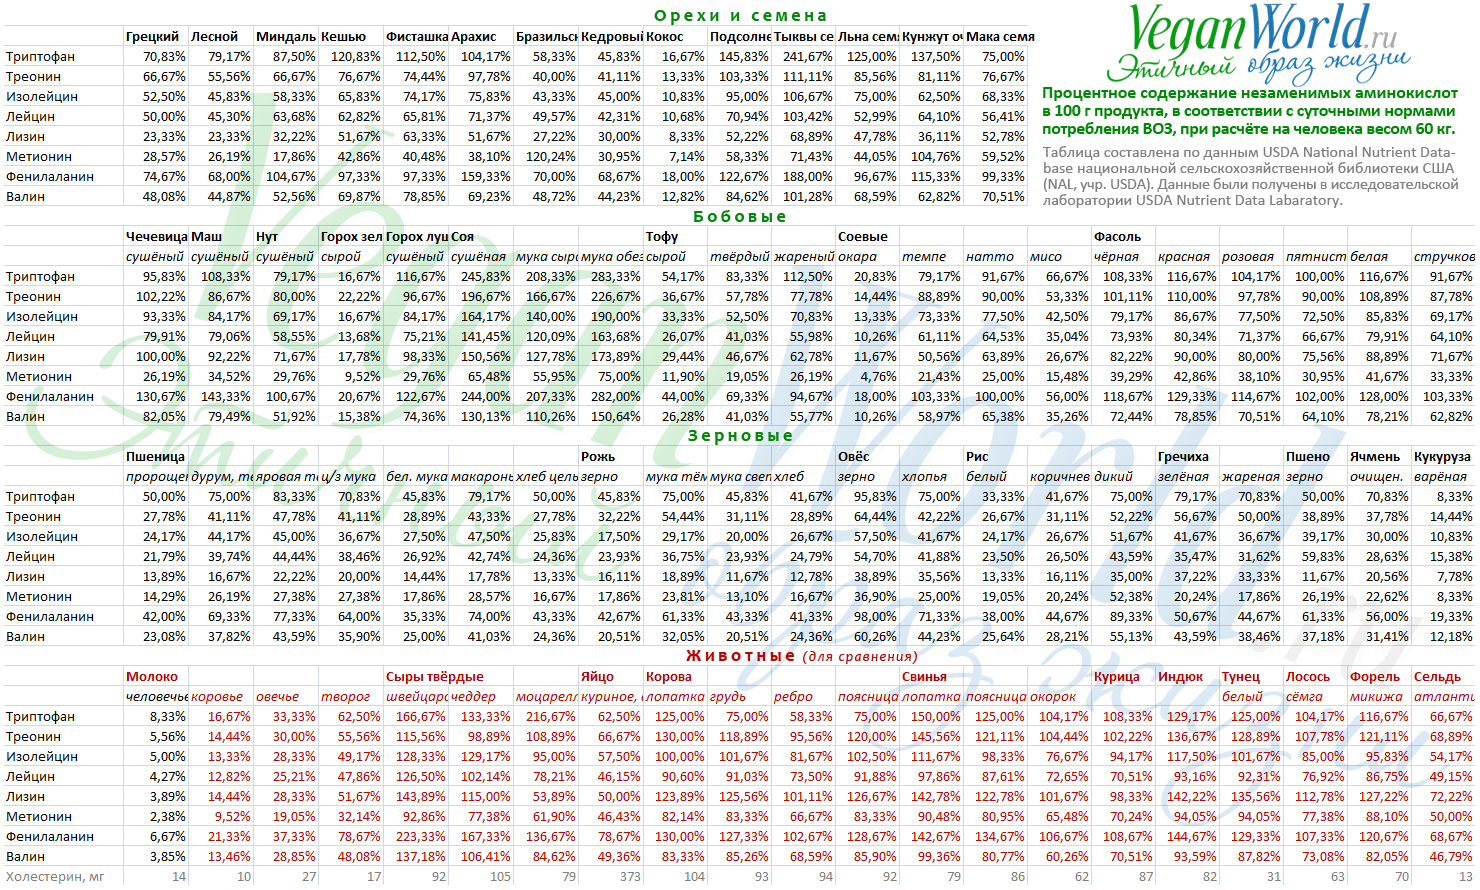
Task: Click the '216,67%' cell for моцарелла Триптофан
Action: 551,716
